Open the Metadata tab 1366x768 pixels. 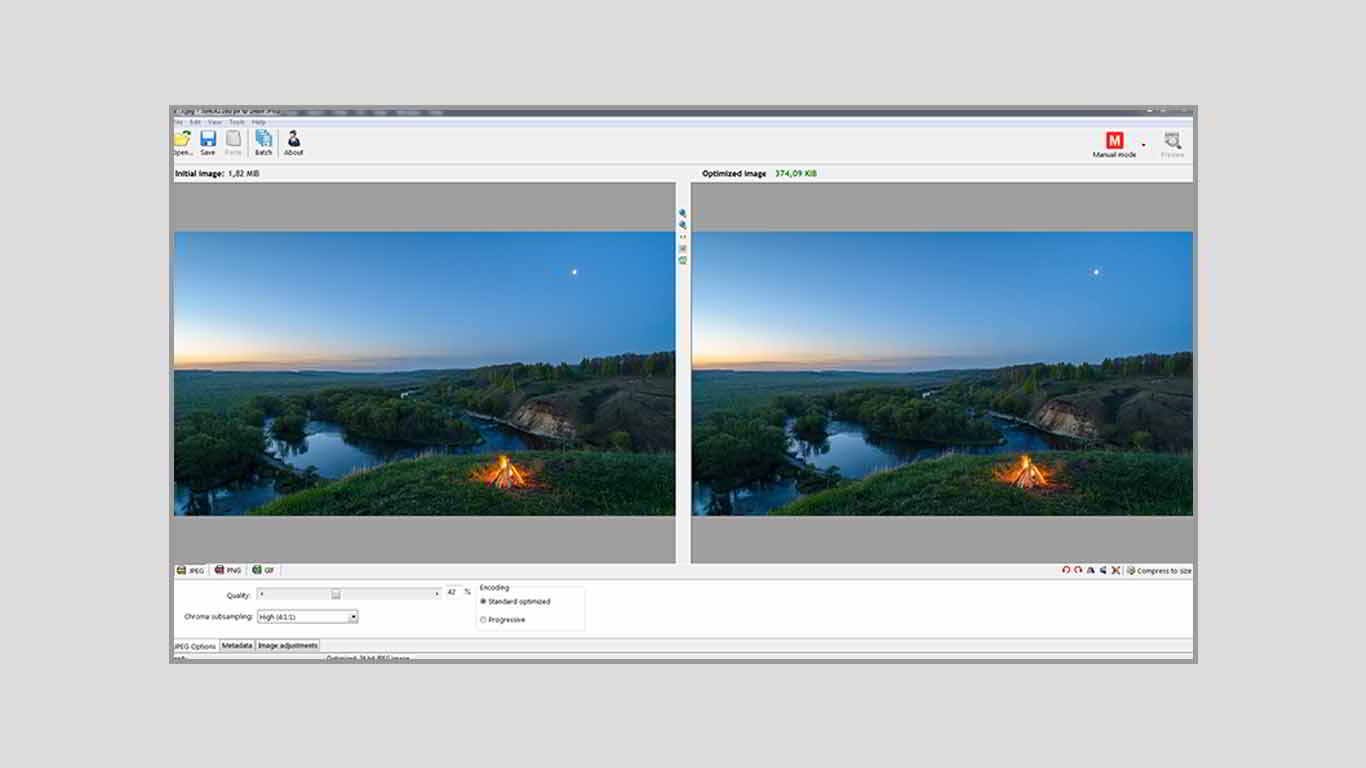tap(237, 646)
